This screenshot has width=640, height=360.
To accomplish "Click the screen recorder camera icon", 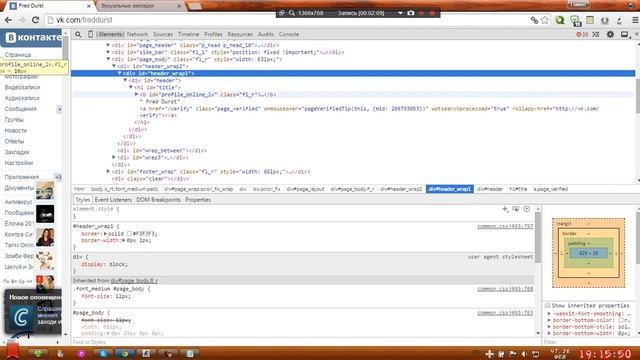I will (x=411, y=13).
